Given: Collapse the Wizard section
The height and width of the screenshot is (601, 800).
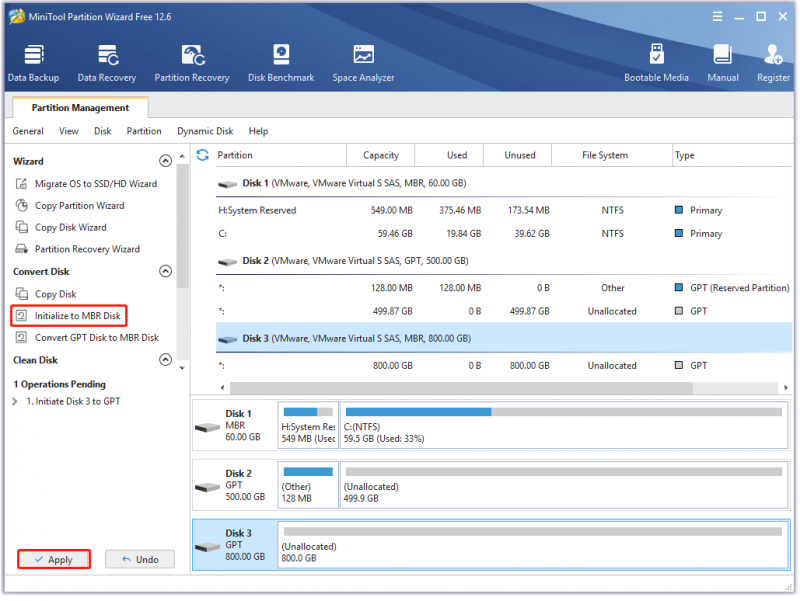Looking at the screenshot, I should [165, 161].
